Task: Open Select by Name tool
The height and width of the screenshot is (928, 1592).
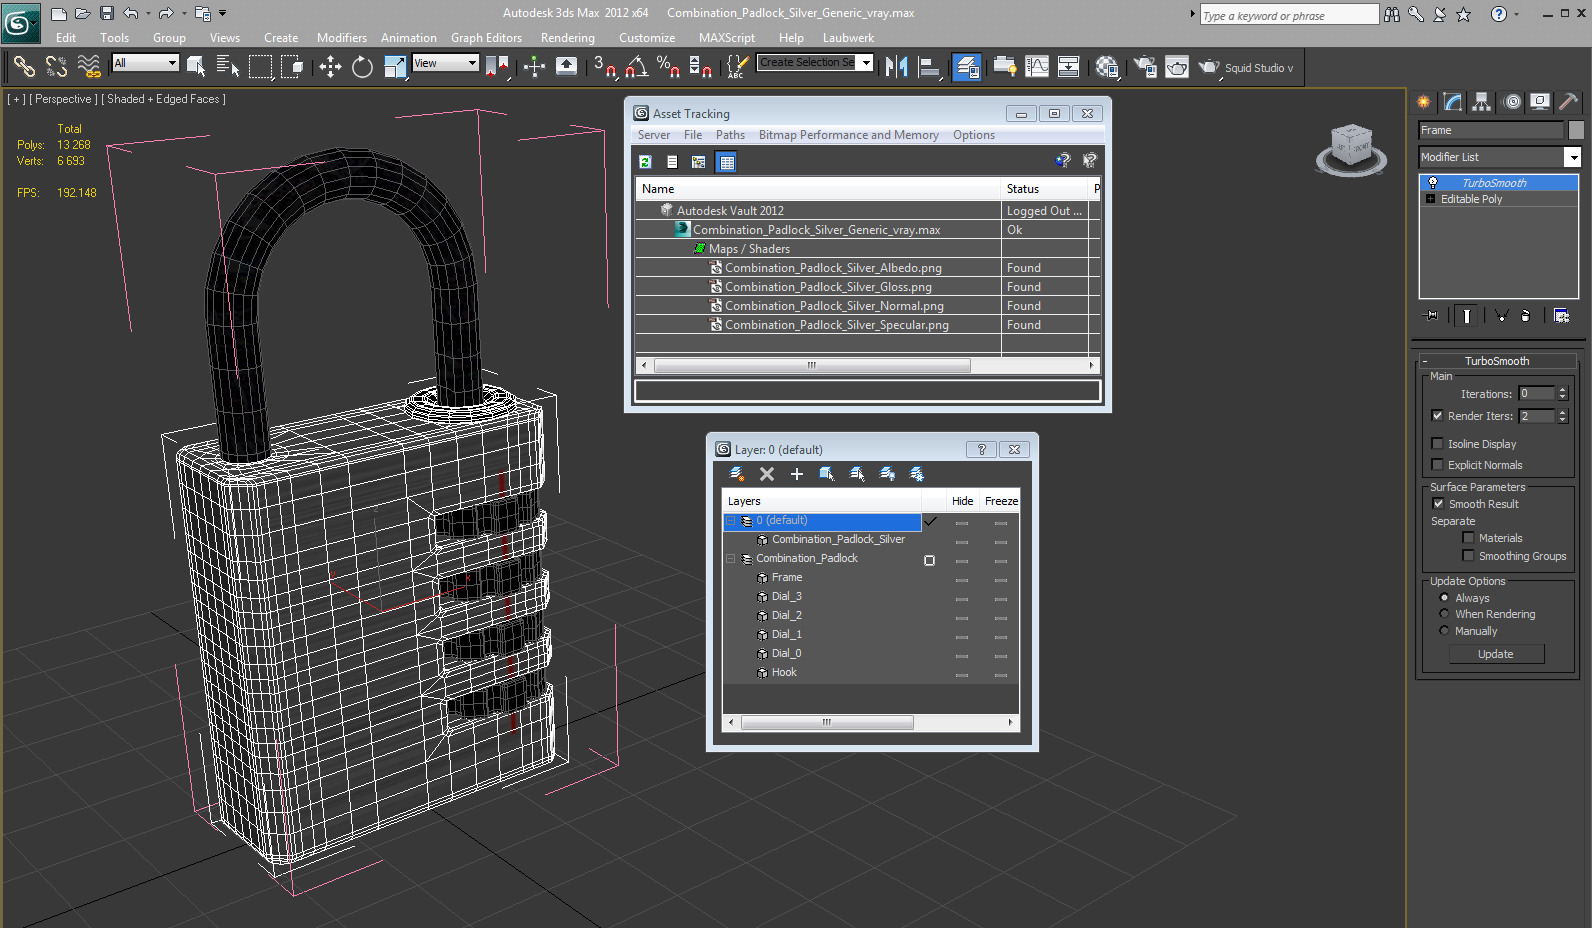Action: pyautogui.click(x=228, y=67)
